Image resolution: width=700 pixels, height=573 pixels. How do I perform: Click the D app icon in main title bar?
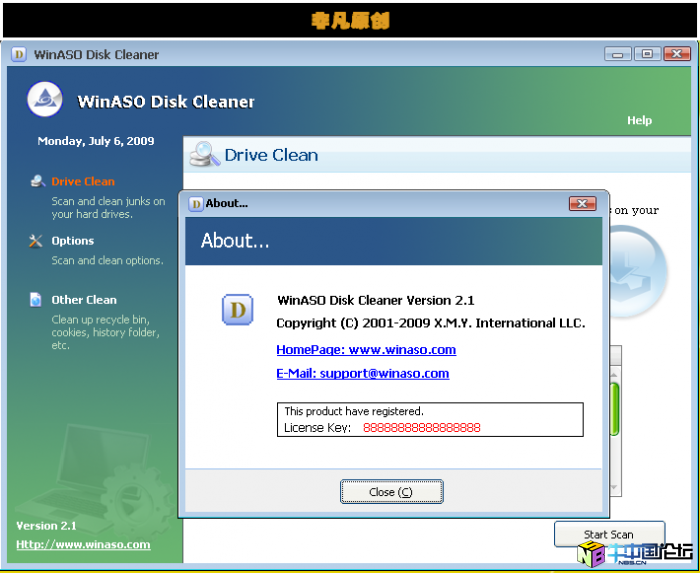pos(18,54)
